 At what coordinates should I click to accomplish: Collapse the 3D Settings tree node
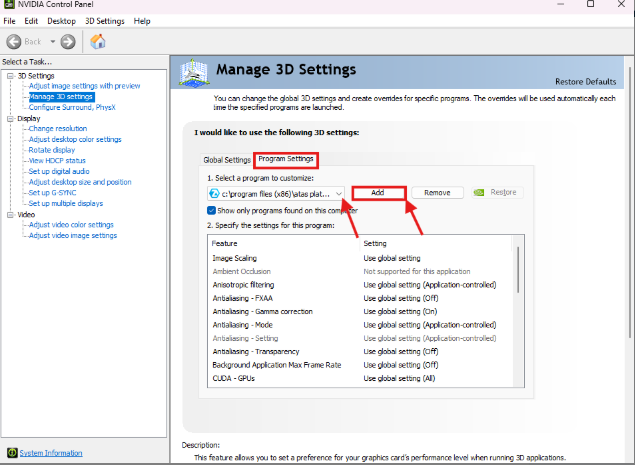click(11, 76)
